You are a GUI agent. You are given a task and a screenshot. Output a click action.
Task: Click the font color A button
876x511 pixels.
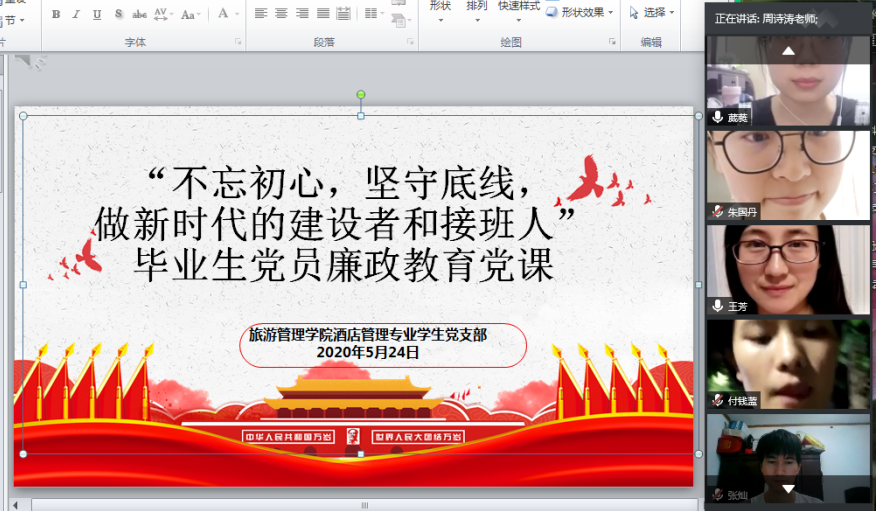click(x=222, y=14)
